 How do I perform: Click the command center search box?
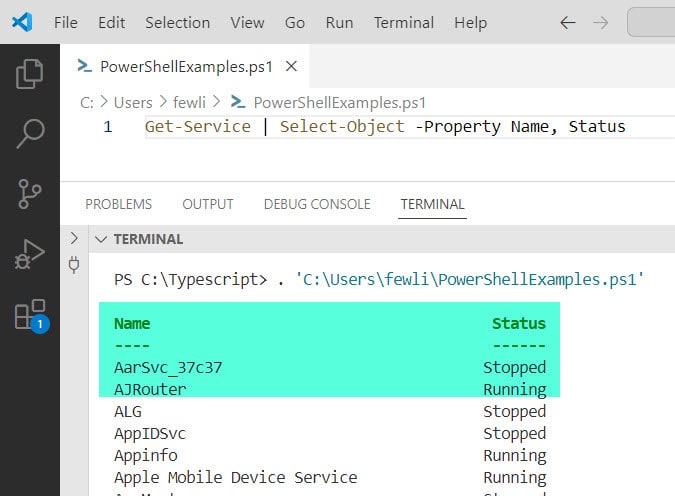(x=651, y=22)
